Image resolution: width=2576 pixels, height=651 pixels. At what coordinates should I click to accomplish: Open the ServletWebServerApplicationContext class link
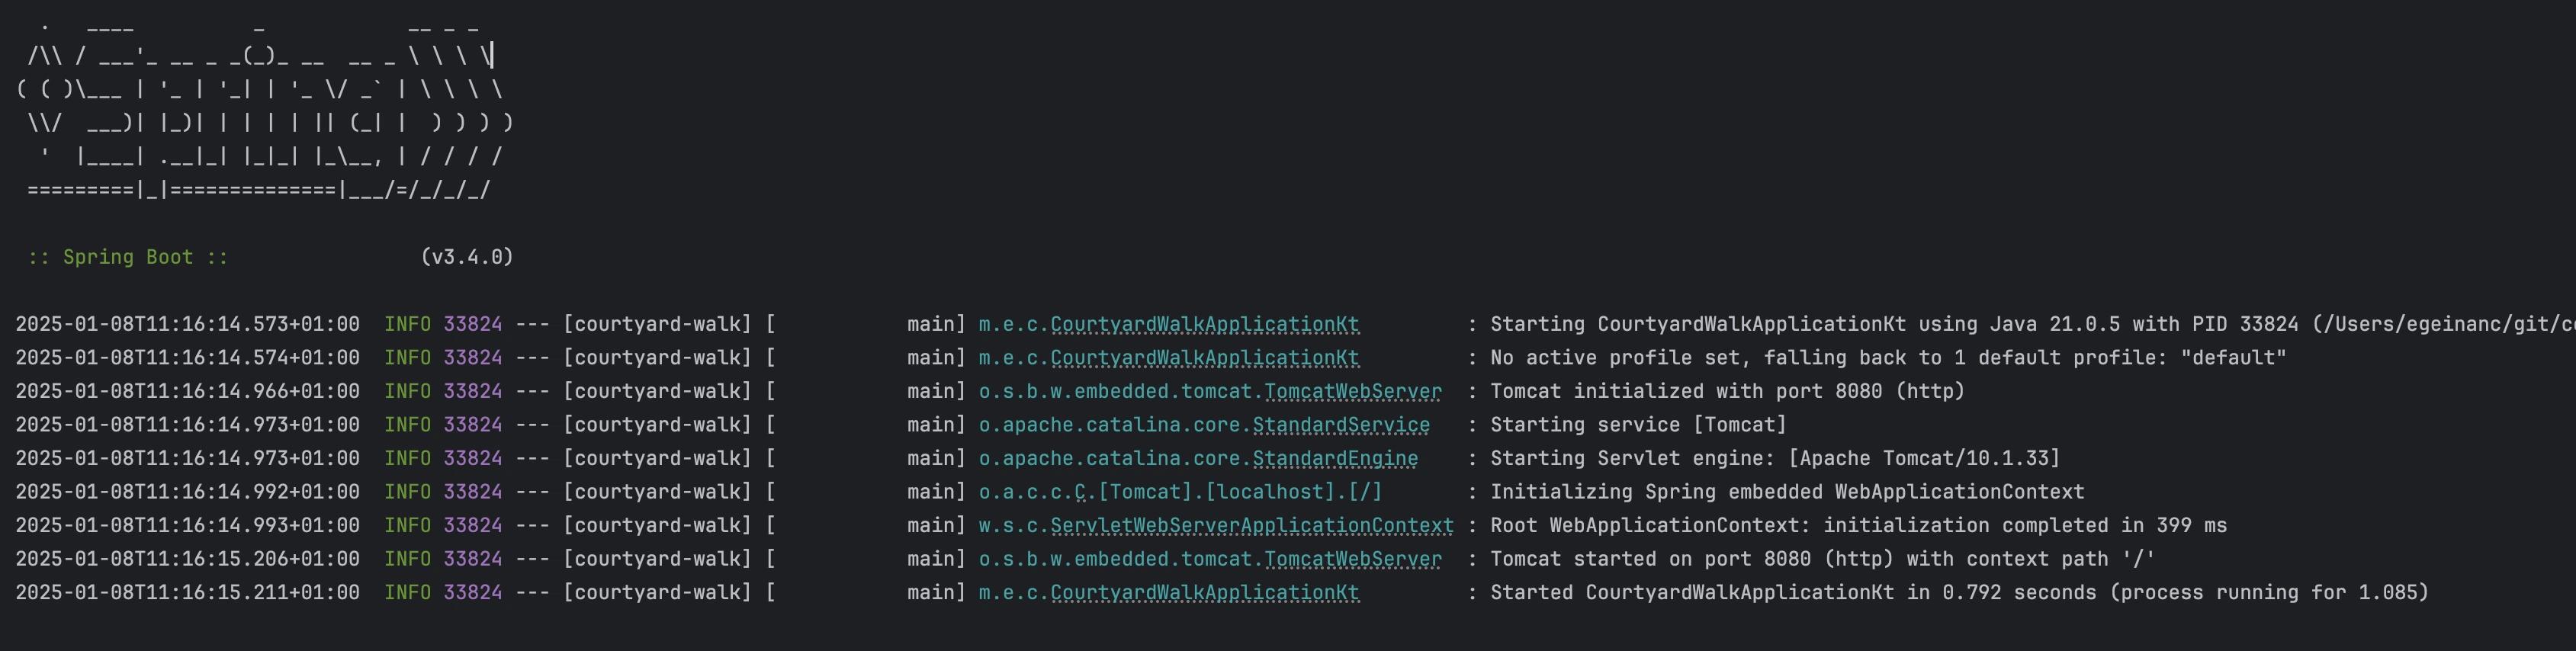[x=1251, y=525]
